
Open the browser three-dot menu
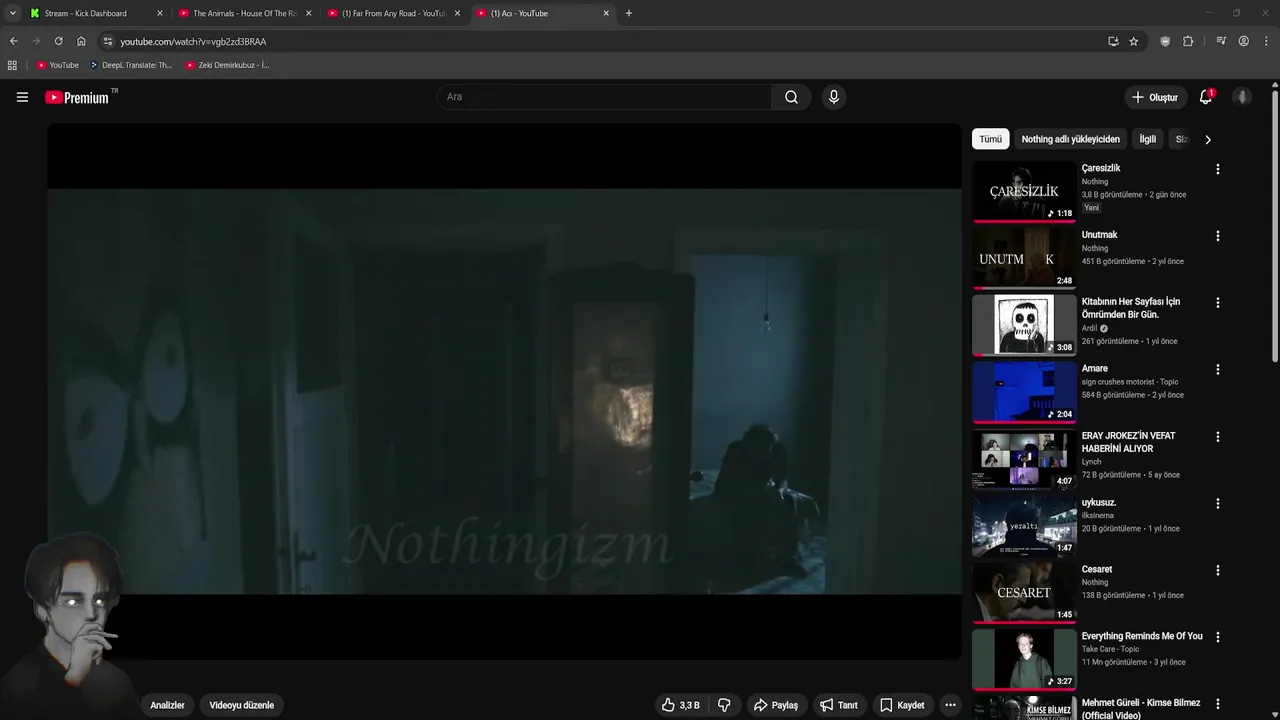(x=1266, y=41)
